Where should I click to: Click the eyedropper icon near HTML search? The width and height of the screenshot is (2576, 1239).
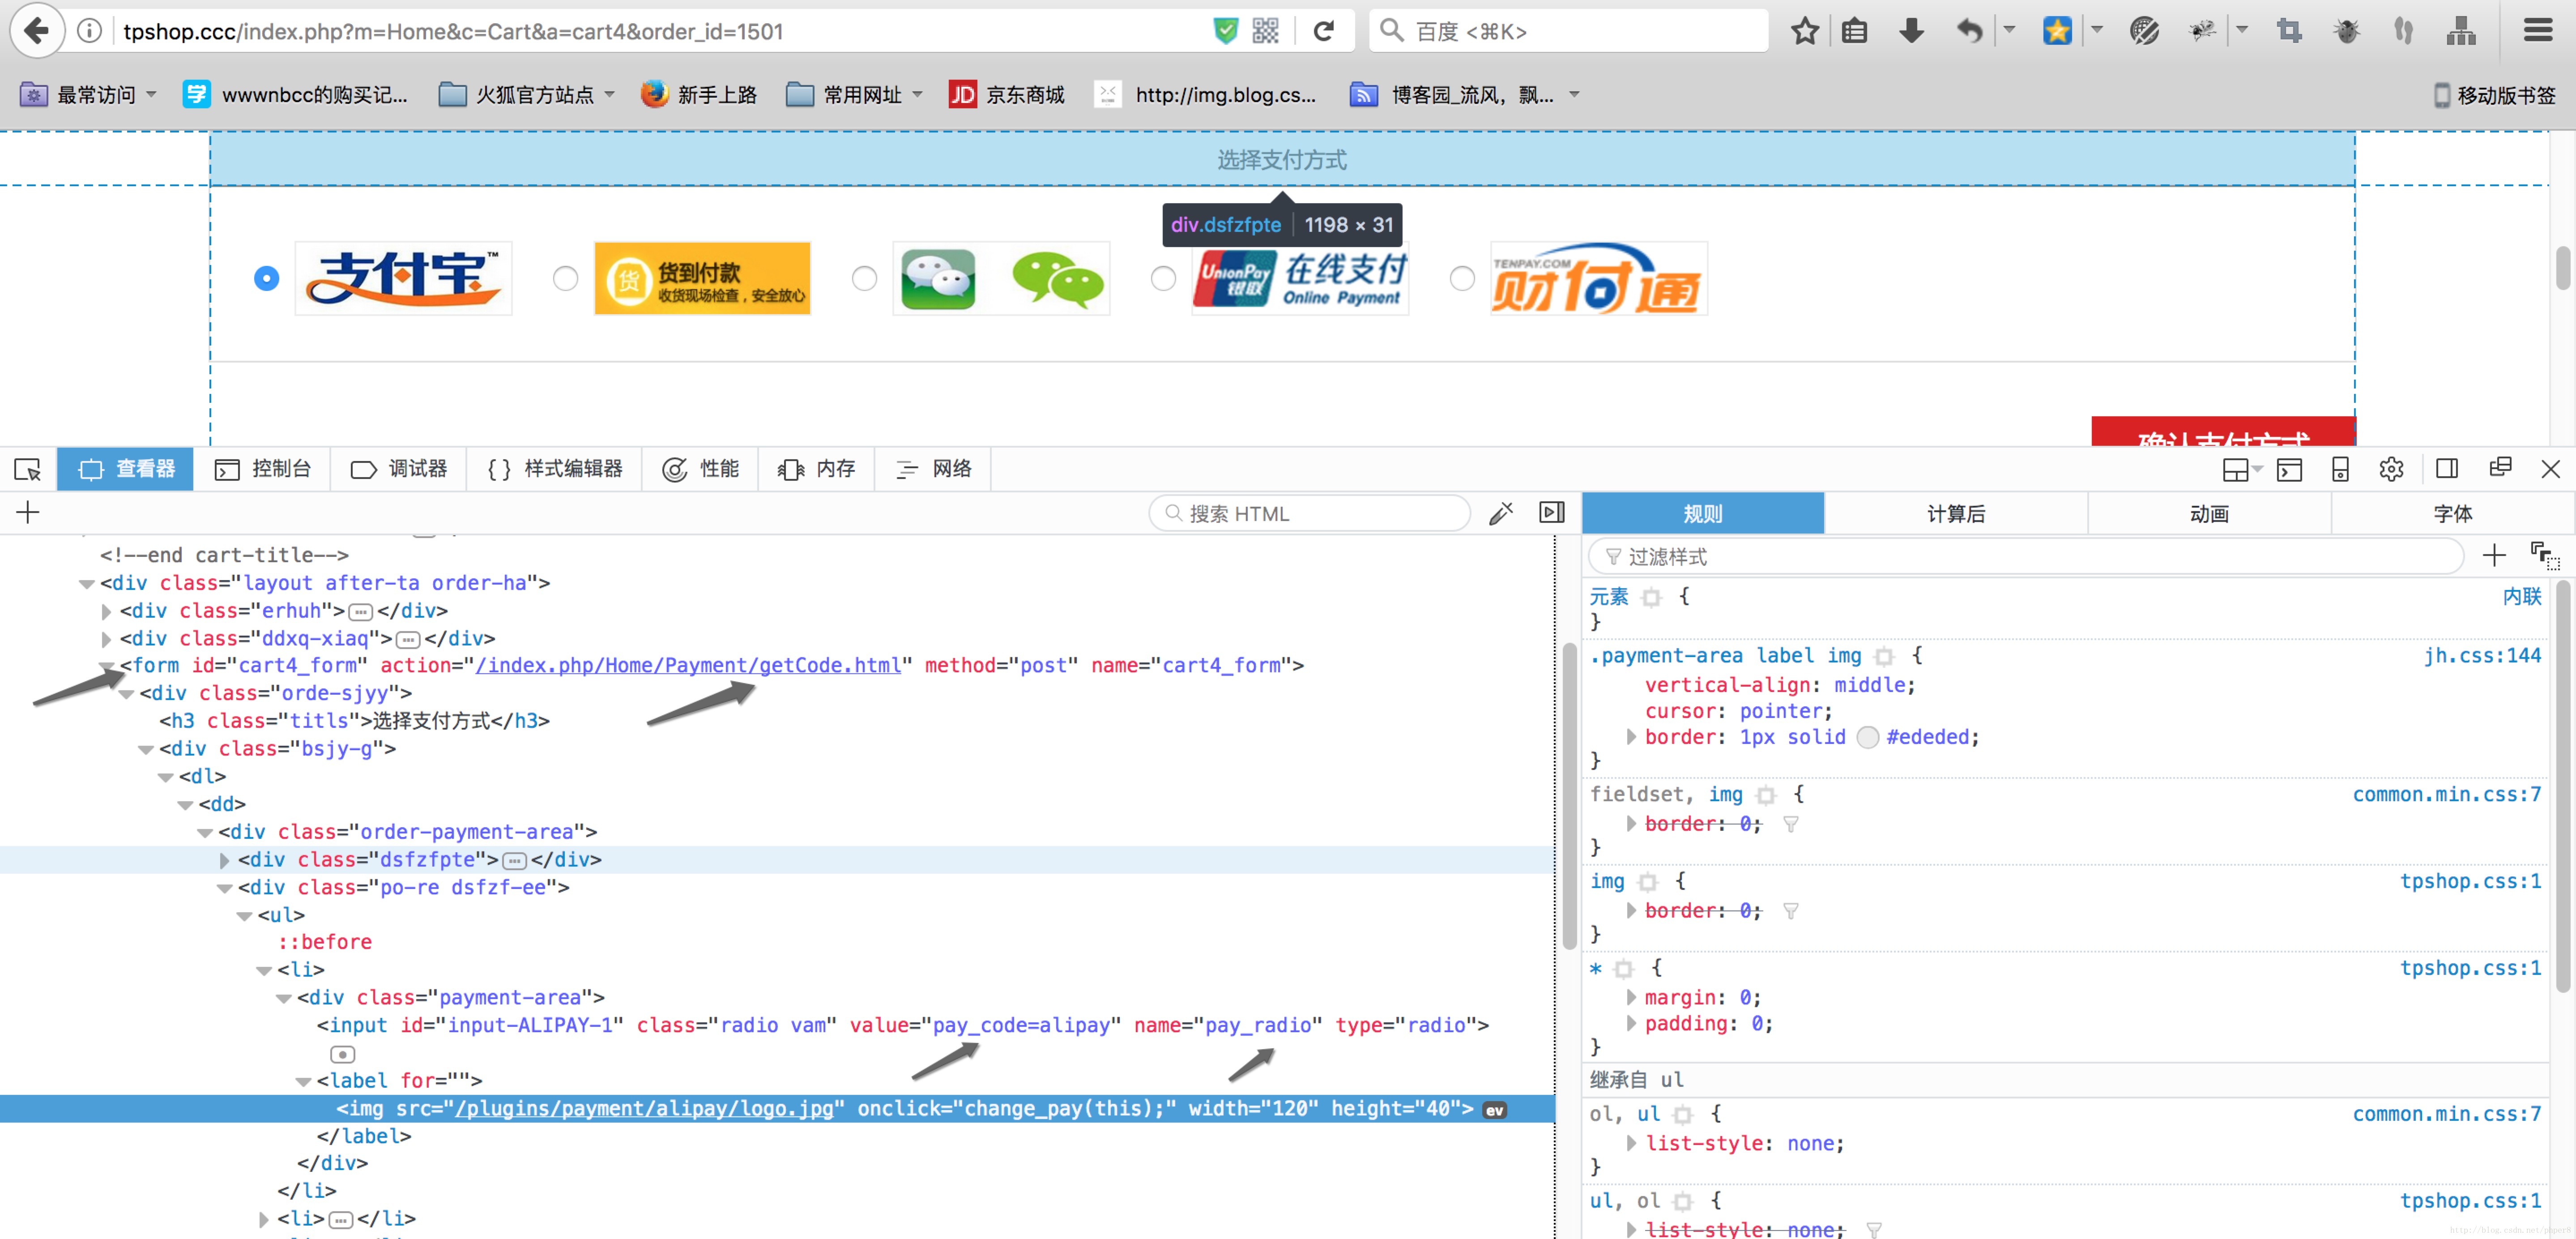coord(1501,513)
